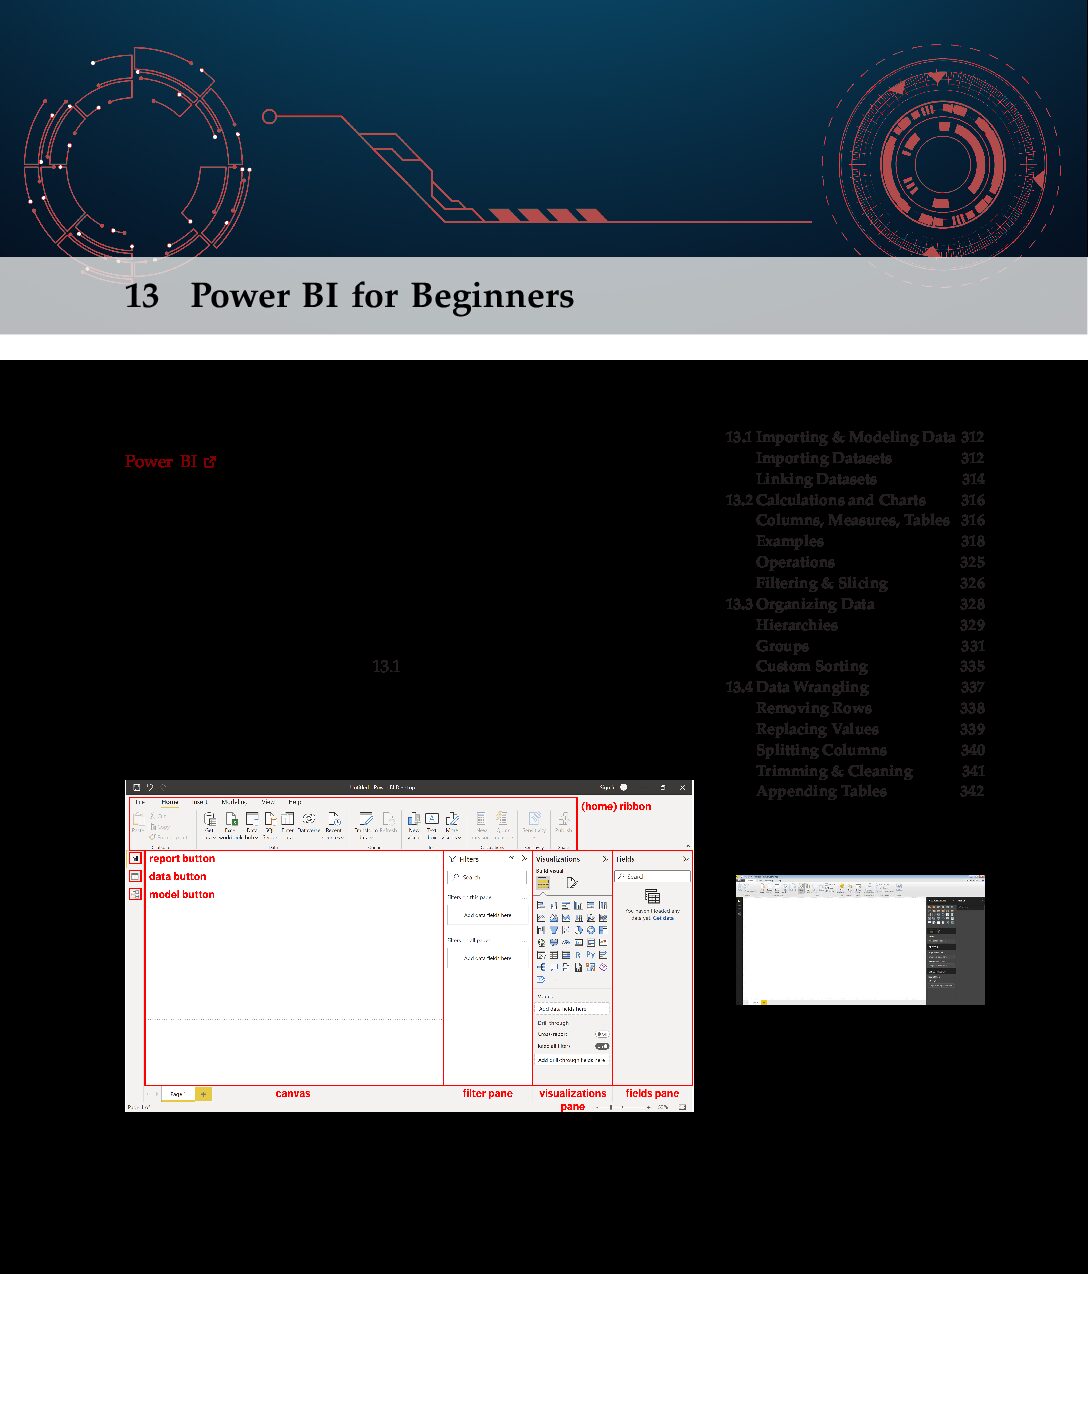
Task: Click the Search field in Fields pane
Action: click(x=652, y=876)
